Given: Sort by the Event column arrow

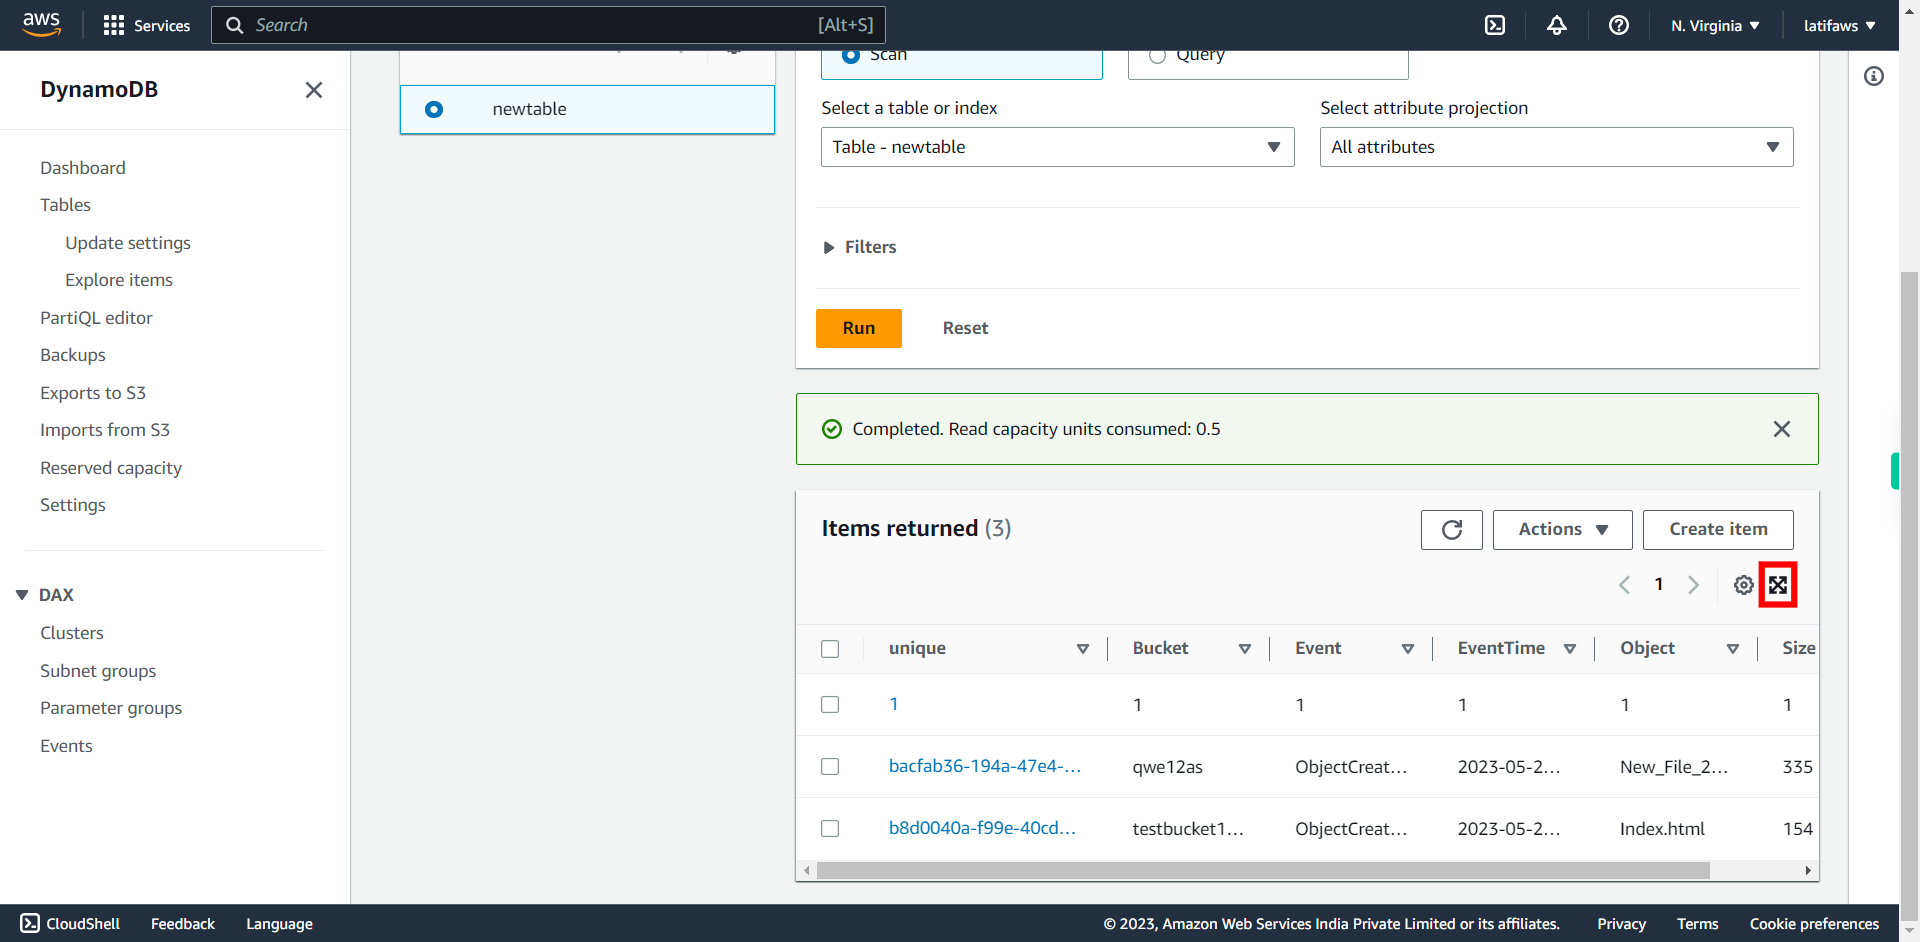Looking at the screenshot, I should click(x=1408, y=649).
